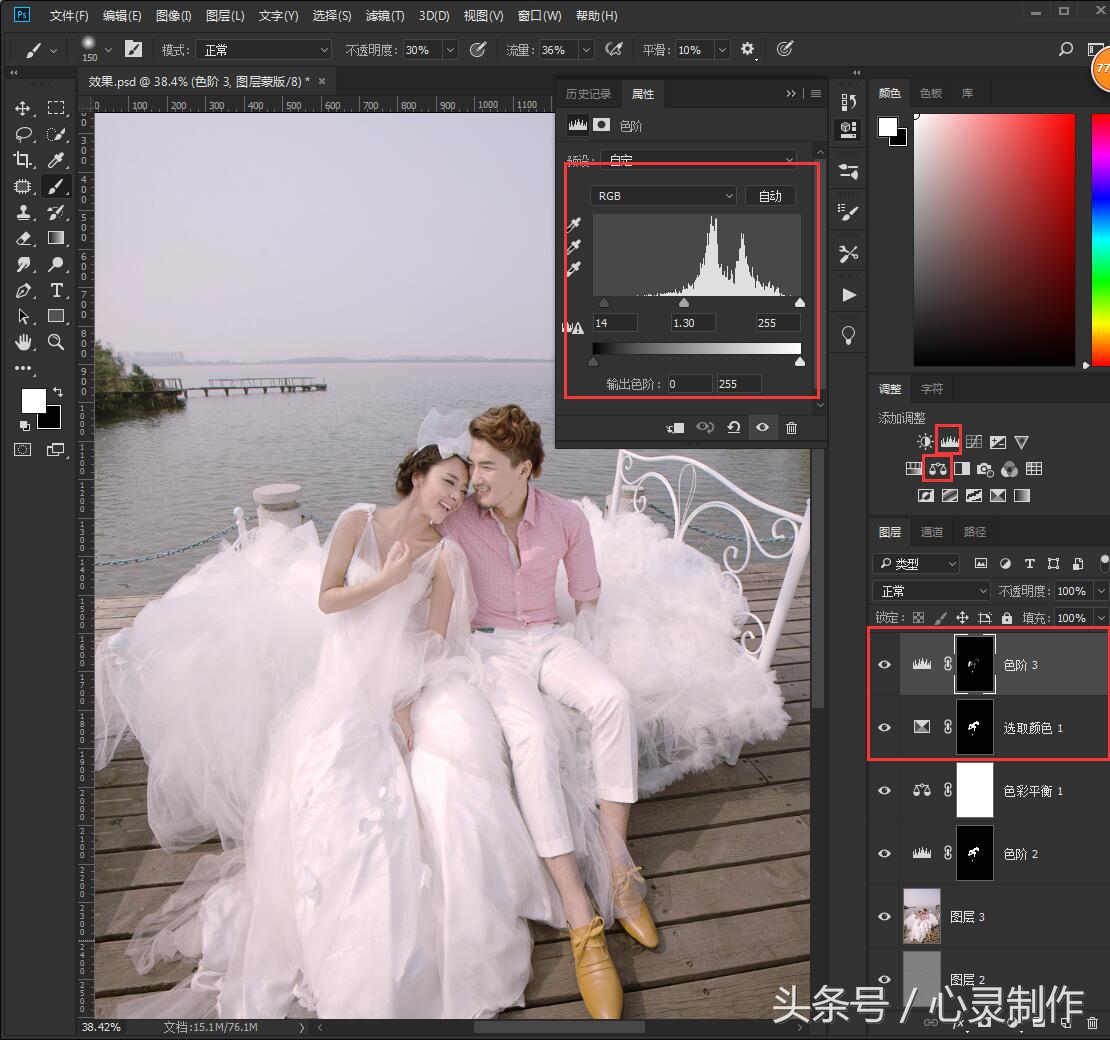The width and height of the screenshot is (1110, 1040).
Task: Open the brush blend mode 模式 dropdown
Action: 263,49
